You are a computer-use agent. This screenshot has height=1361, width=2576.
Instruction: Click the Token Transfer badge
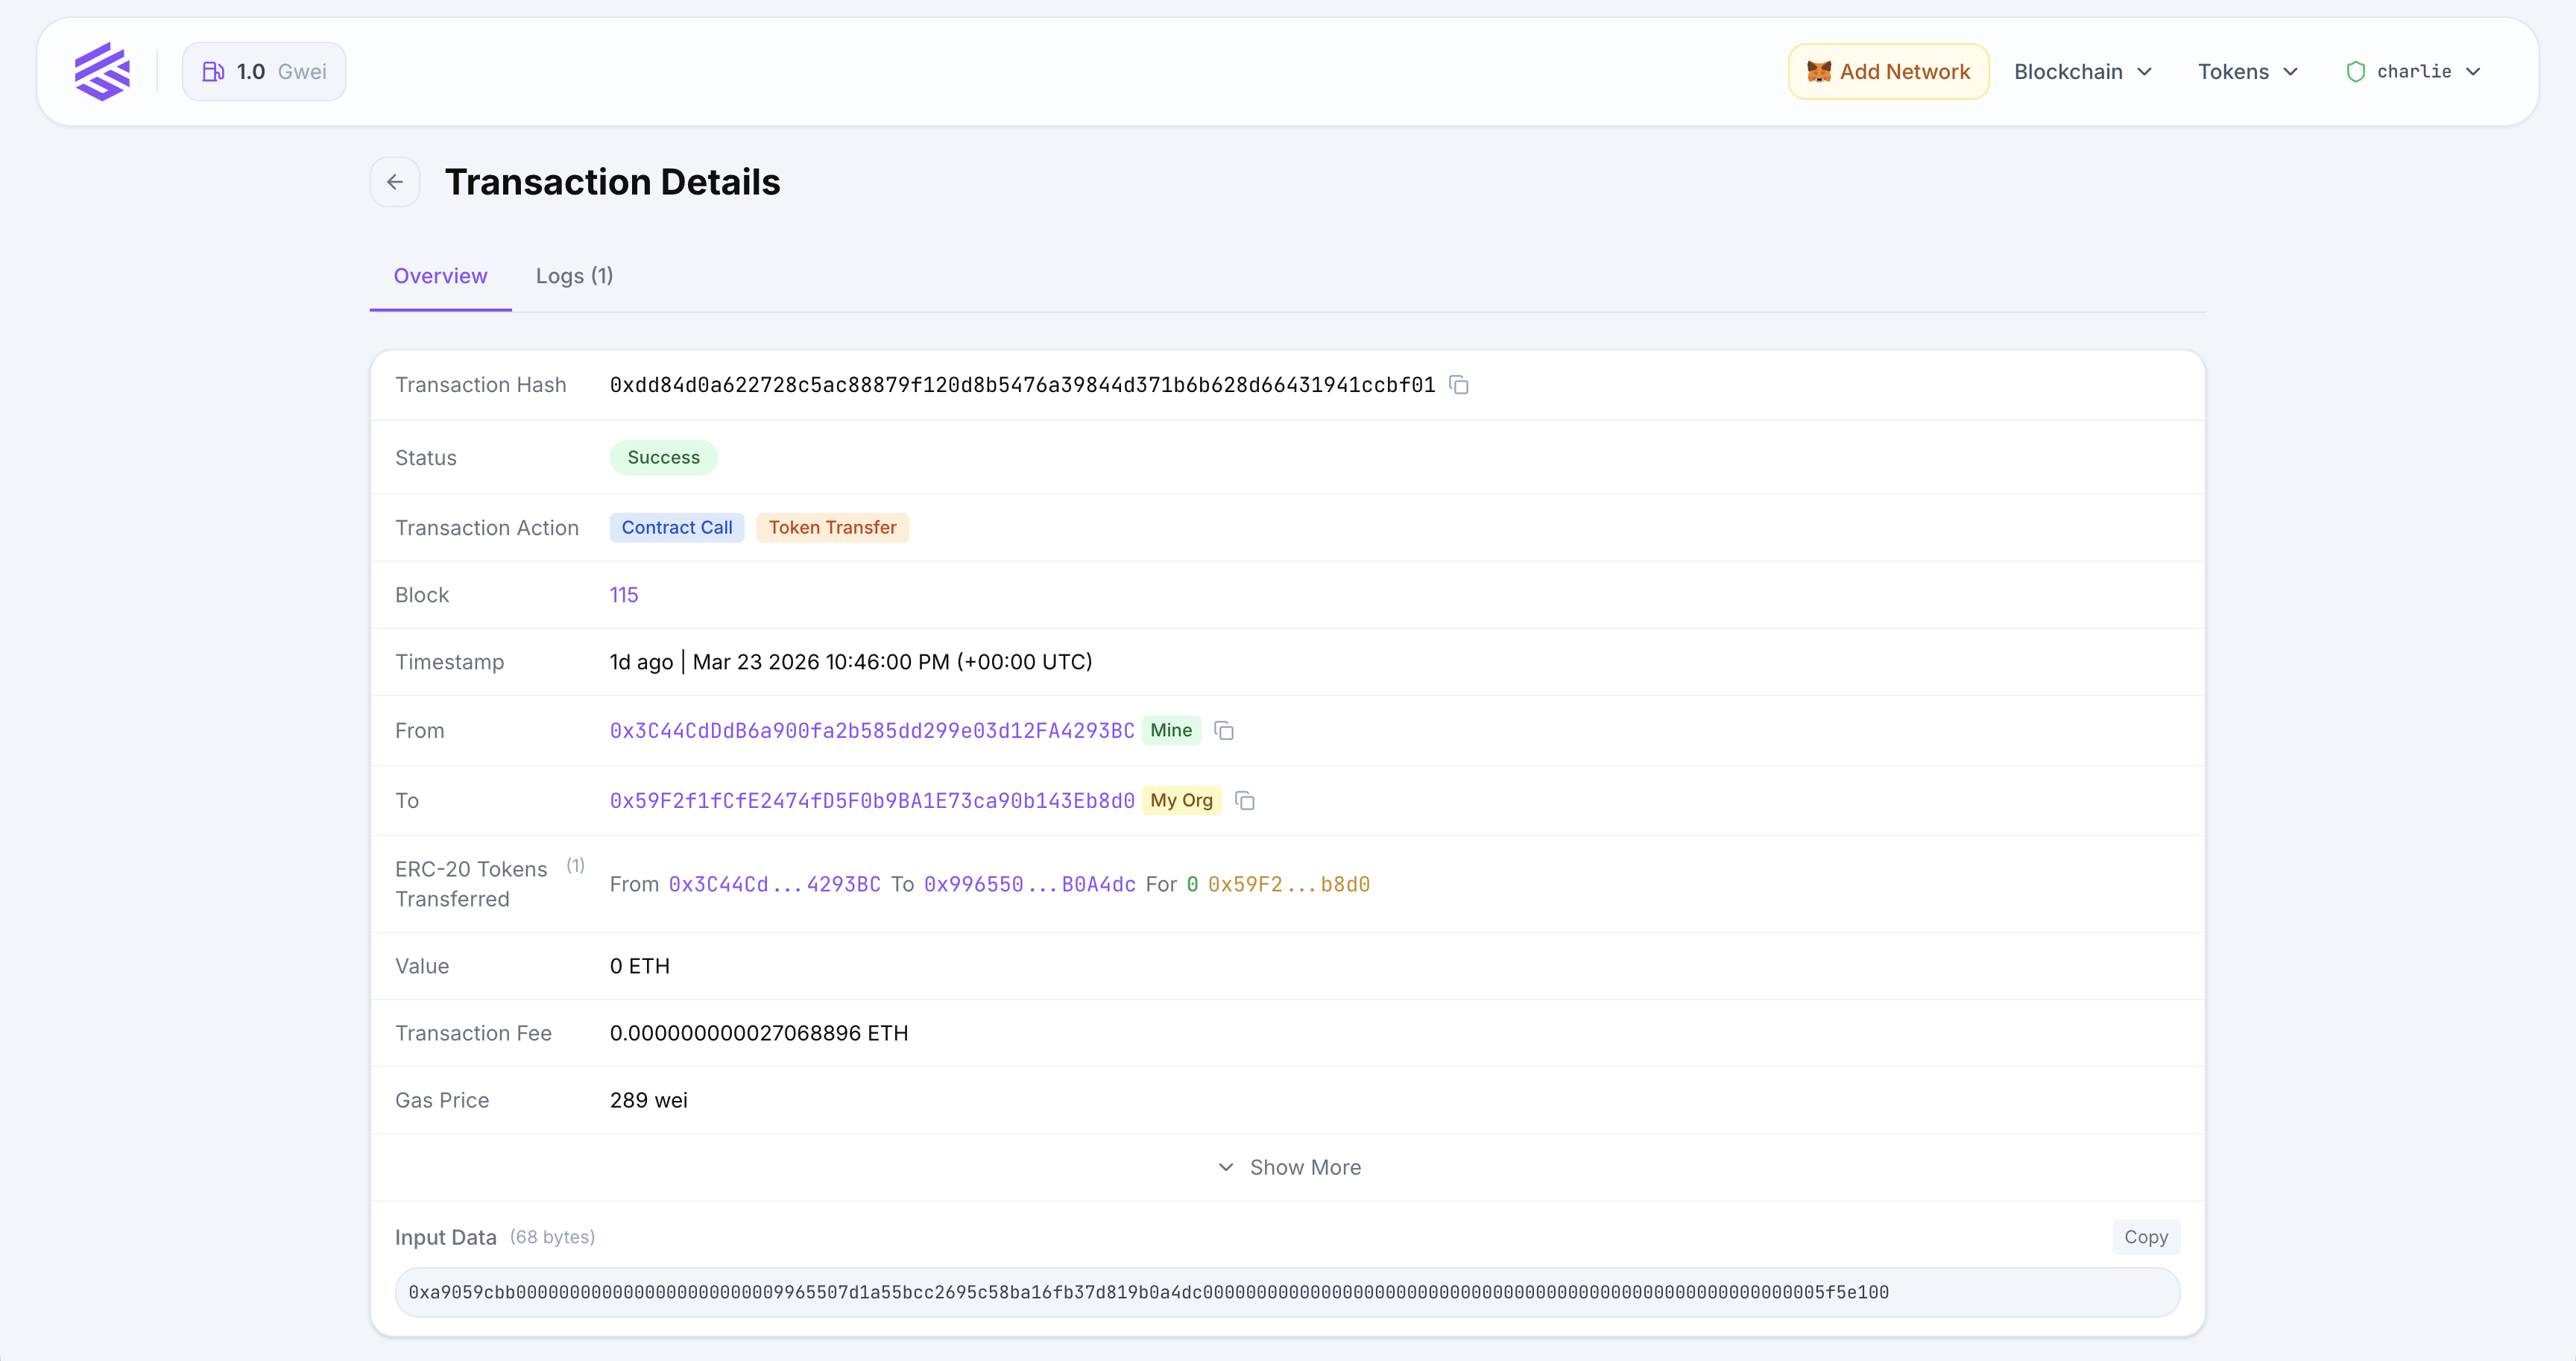(832, 527)
